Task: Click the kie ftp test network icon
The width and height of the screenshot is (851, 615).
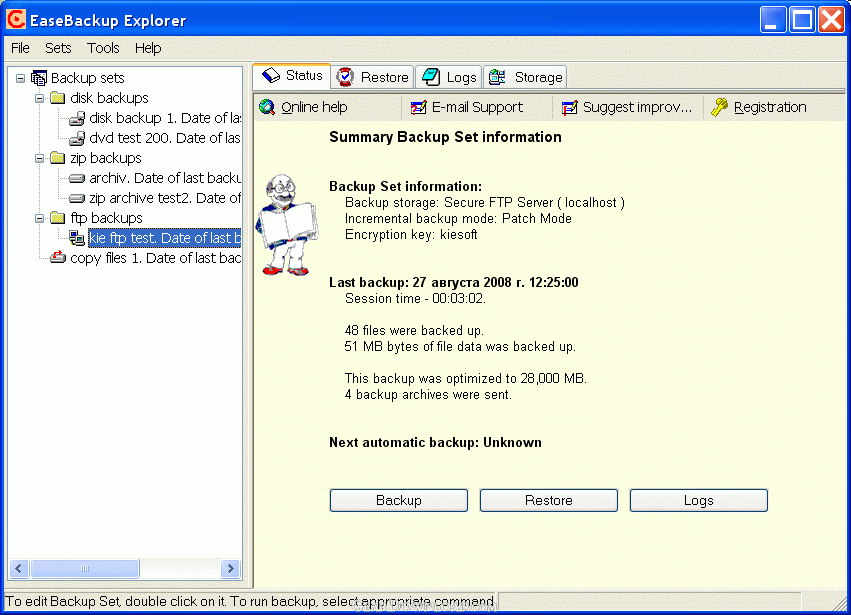Action: coord(77,238)
